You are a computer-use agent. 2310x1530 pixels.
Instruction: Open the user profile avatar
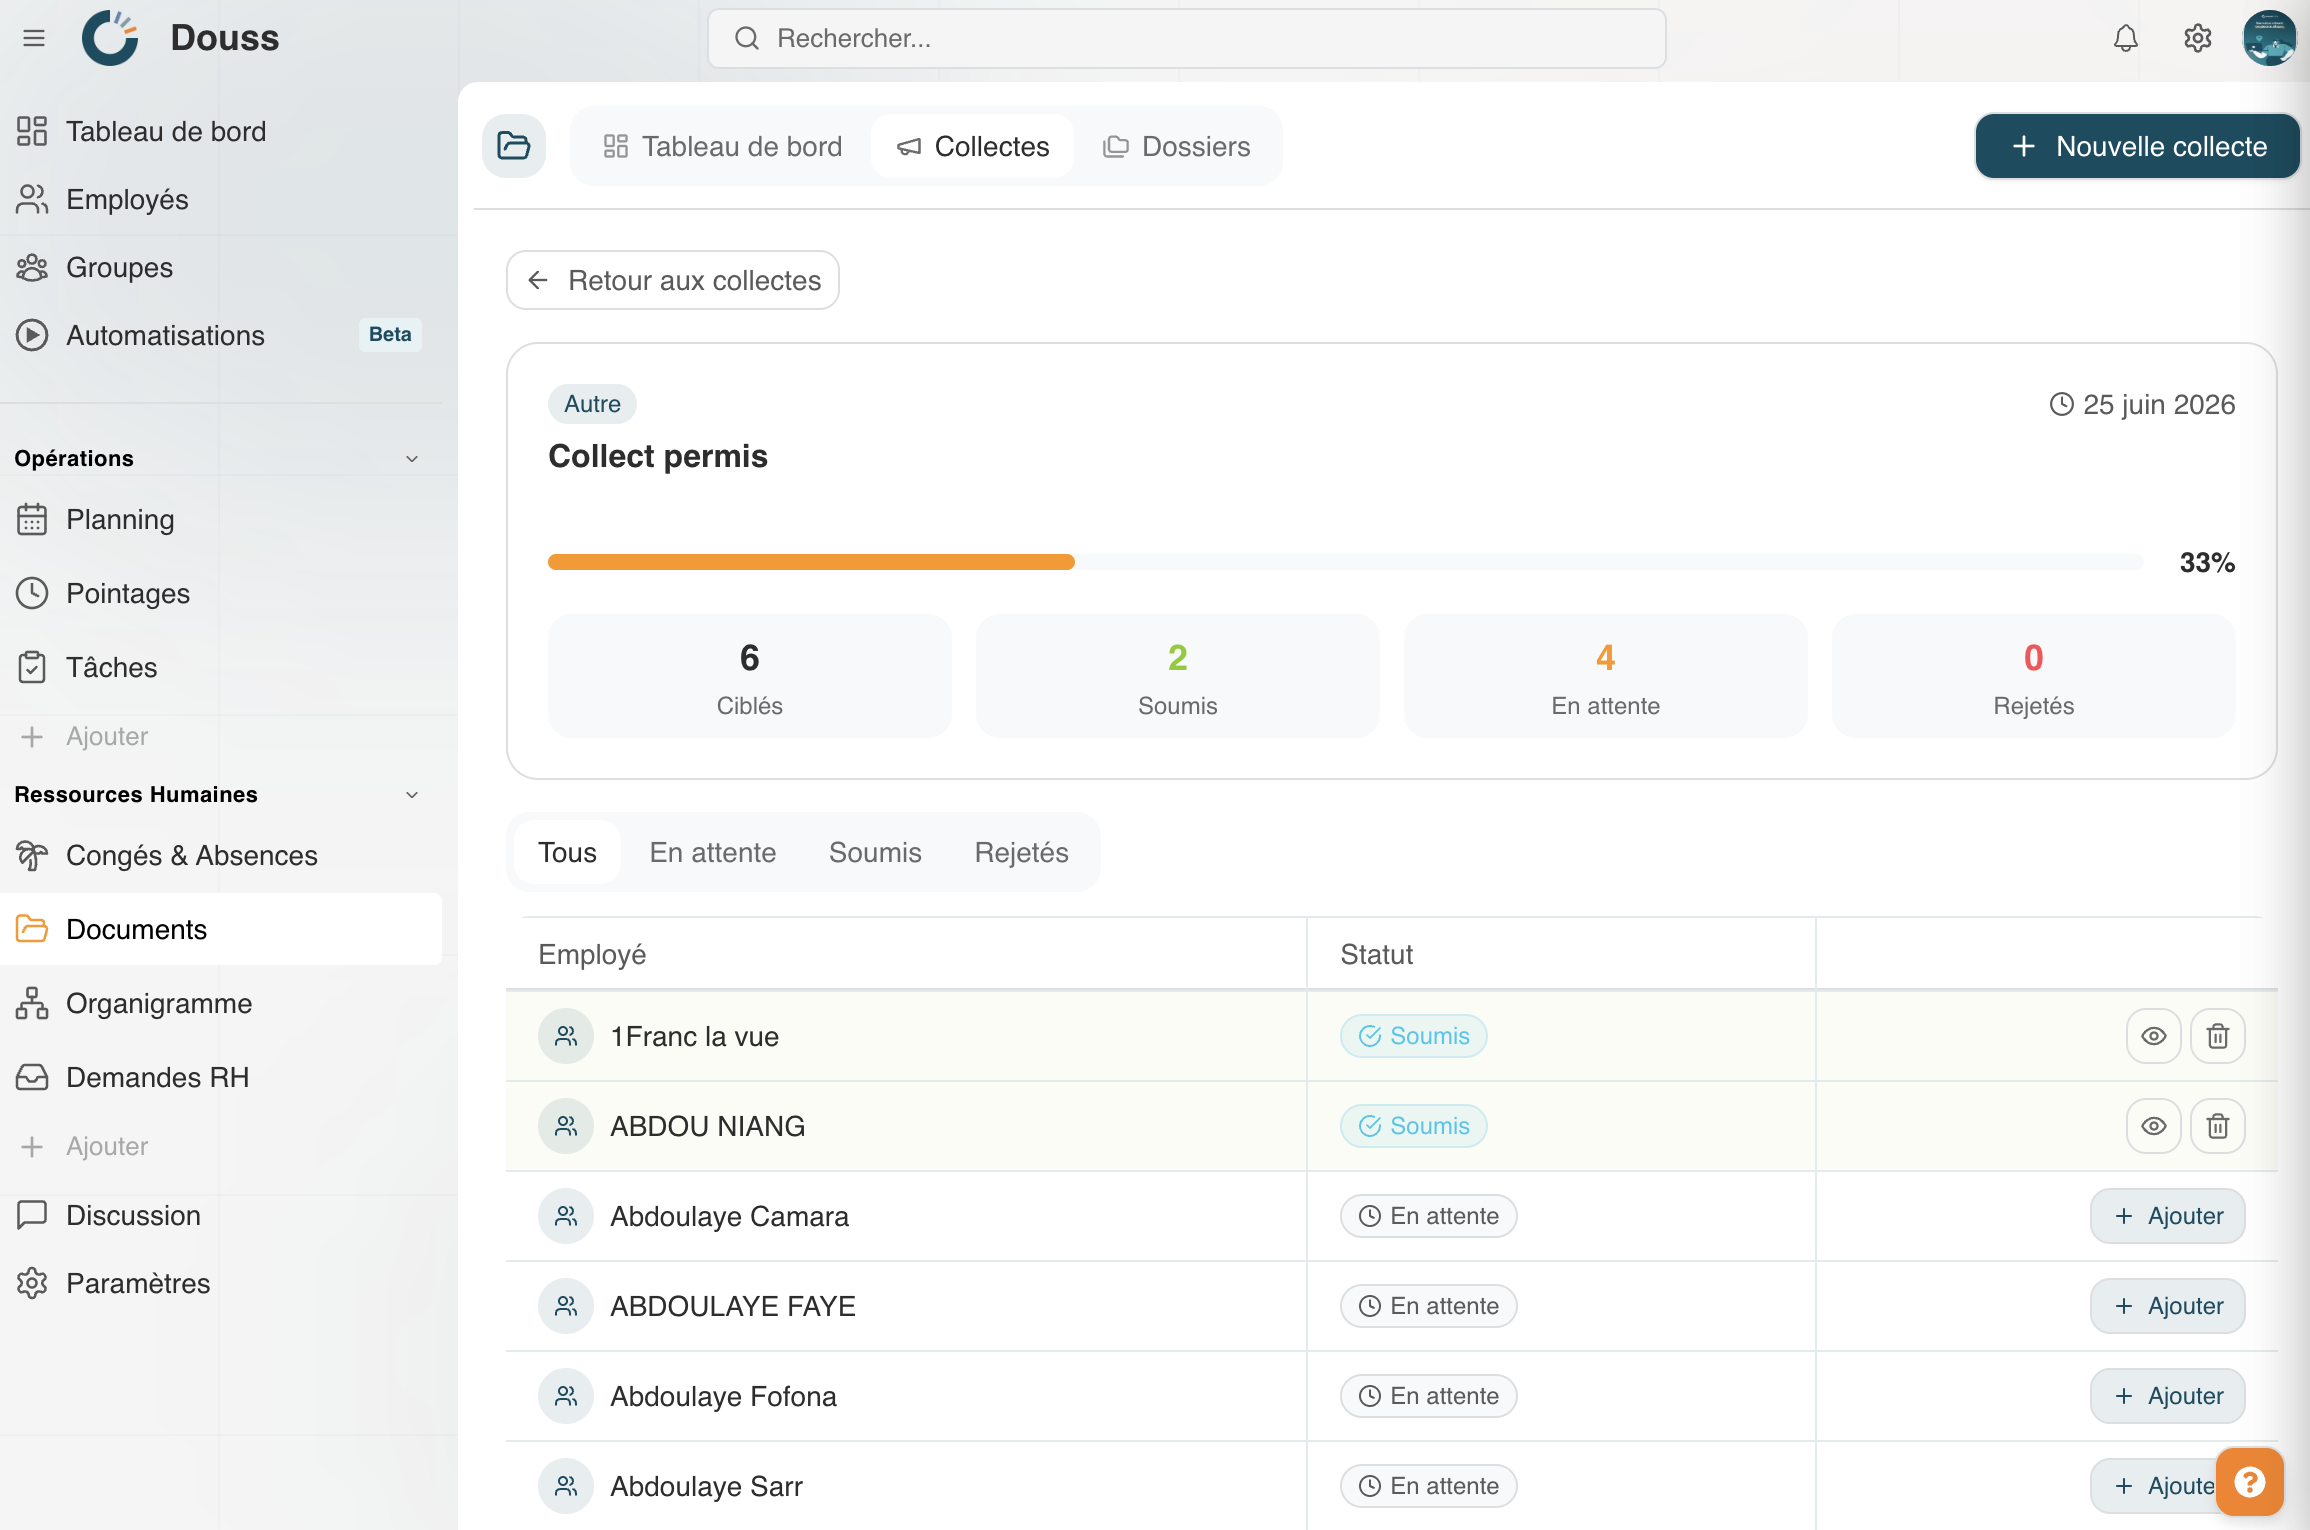coord(2269,38)
